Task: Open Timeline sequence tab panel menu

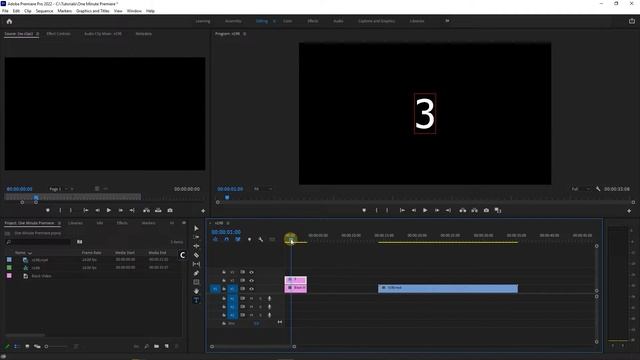Action: (228, 223)
